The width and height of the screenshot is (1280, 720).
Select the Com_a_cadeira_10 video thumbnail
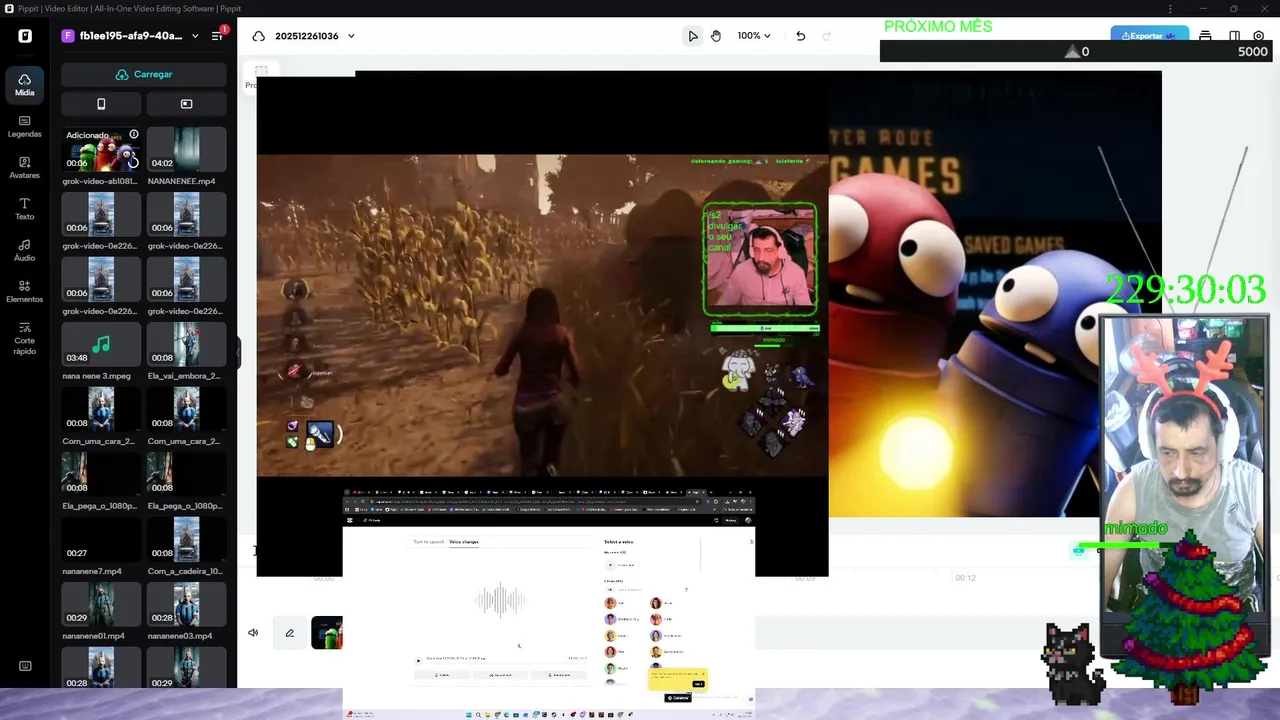click(186, 539)
